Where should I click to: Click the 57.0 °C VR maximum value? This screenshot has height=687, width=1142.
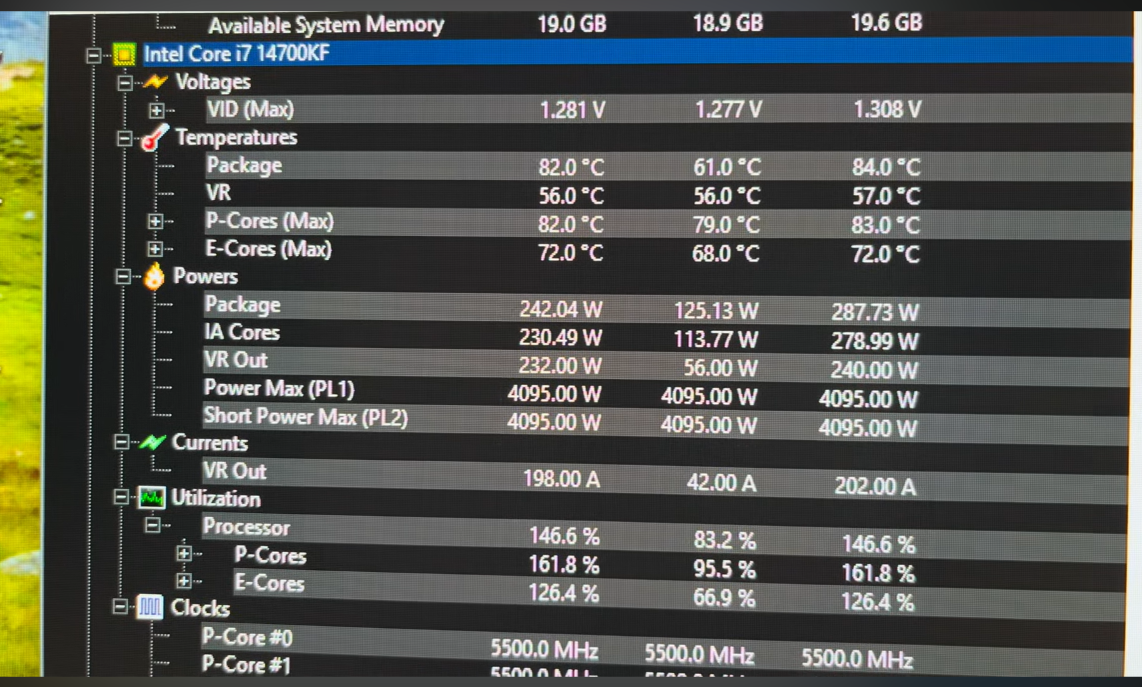coord(886,197)
